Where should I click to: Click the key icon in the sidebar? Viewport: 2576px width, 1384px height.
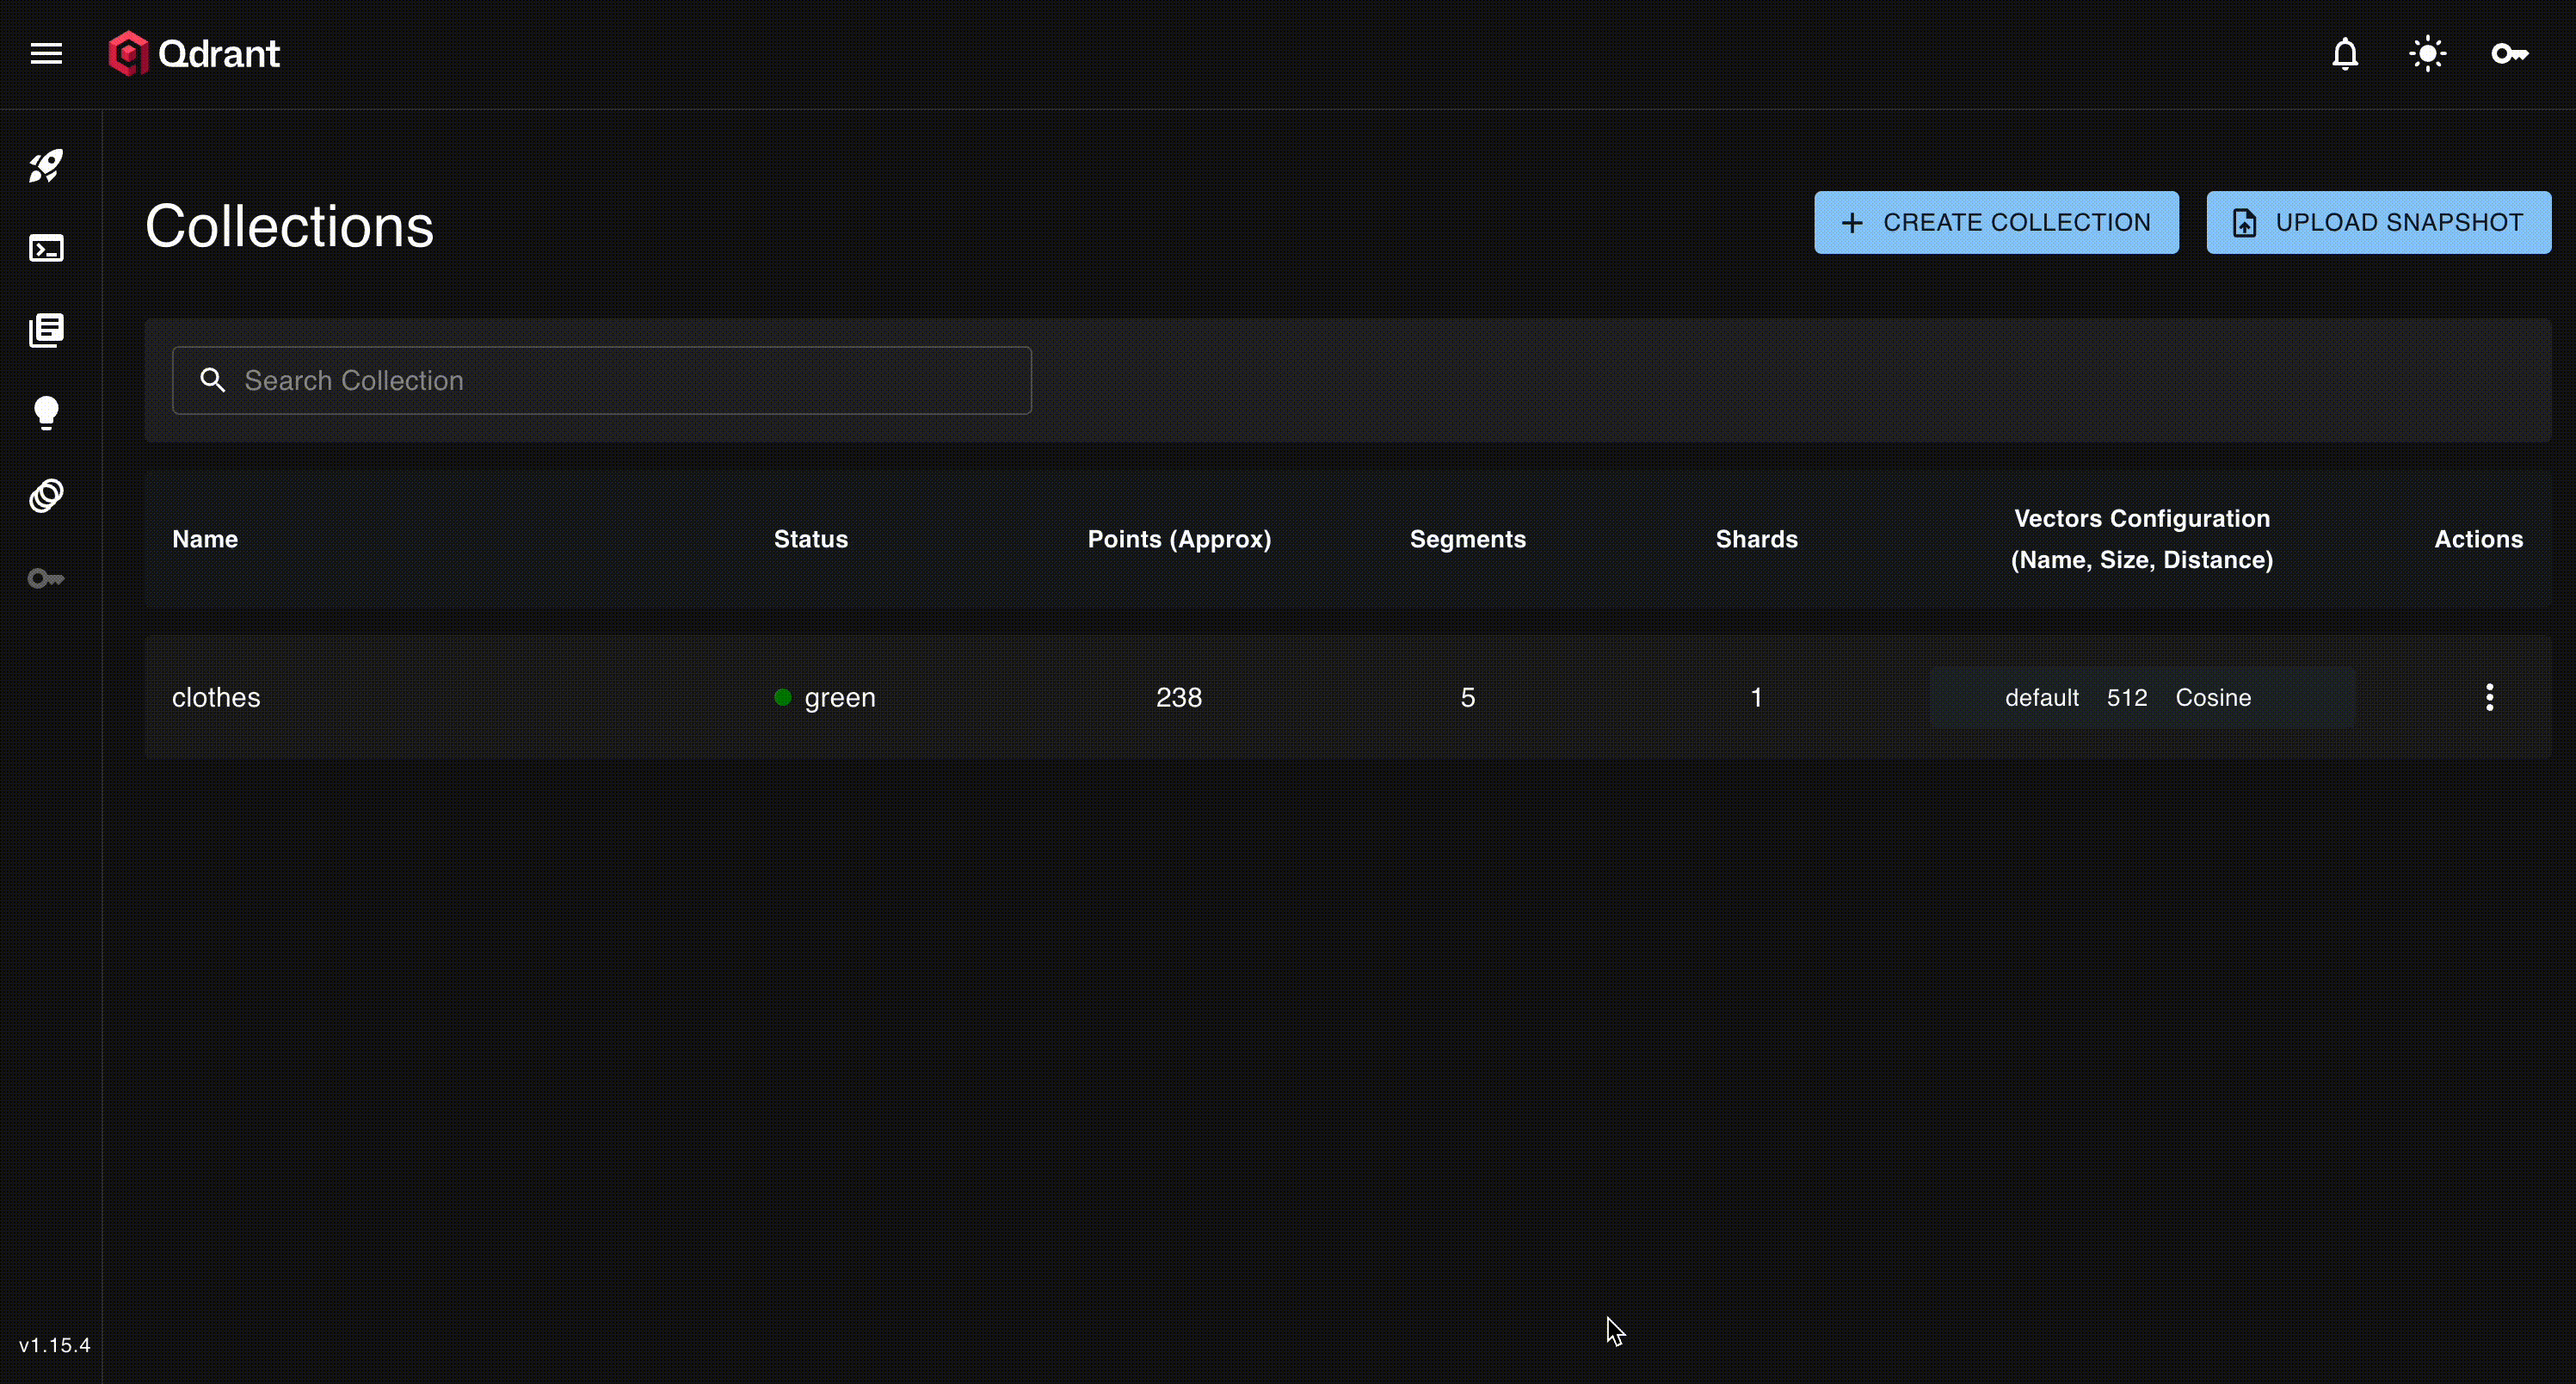coord(46,578)
